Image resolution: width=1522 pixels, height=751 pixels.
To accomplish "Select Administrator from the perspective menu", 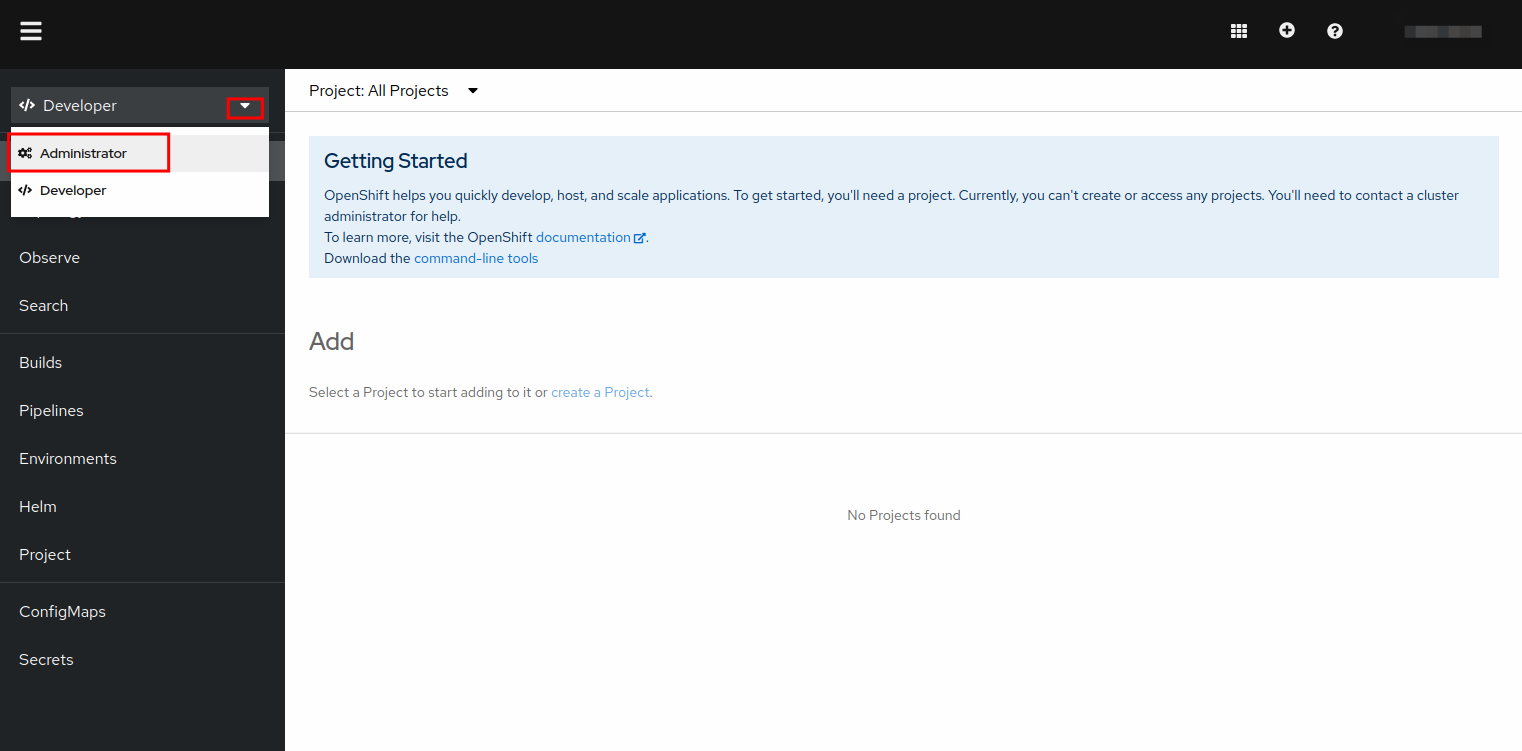I will pos(84,152).
